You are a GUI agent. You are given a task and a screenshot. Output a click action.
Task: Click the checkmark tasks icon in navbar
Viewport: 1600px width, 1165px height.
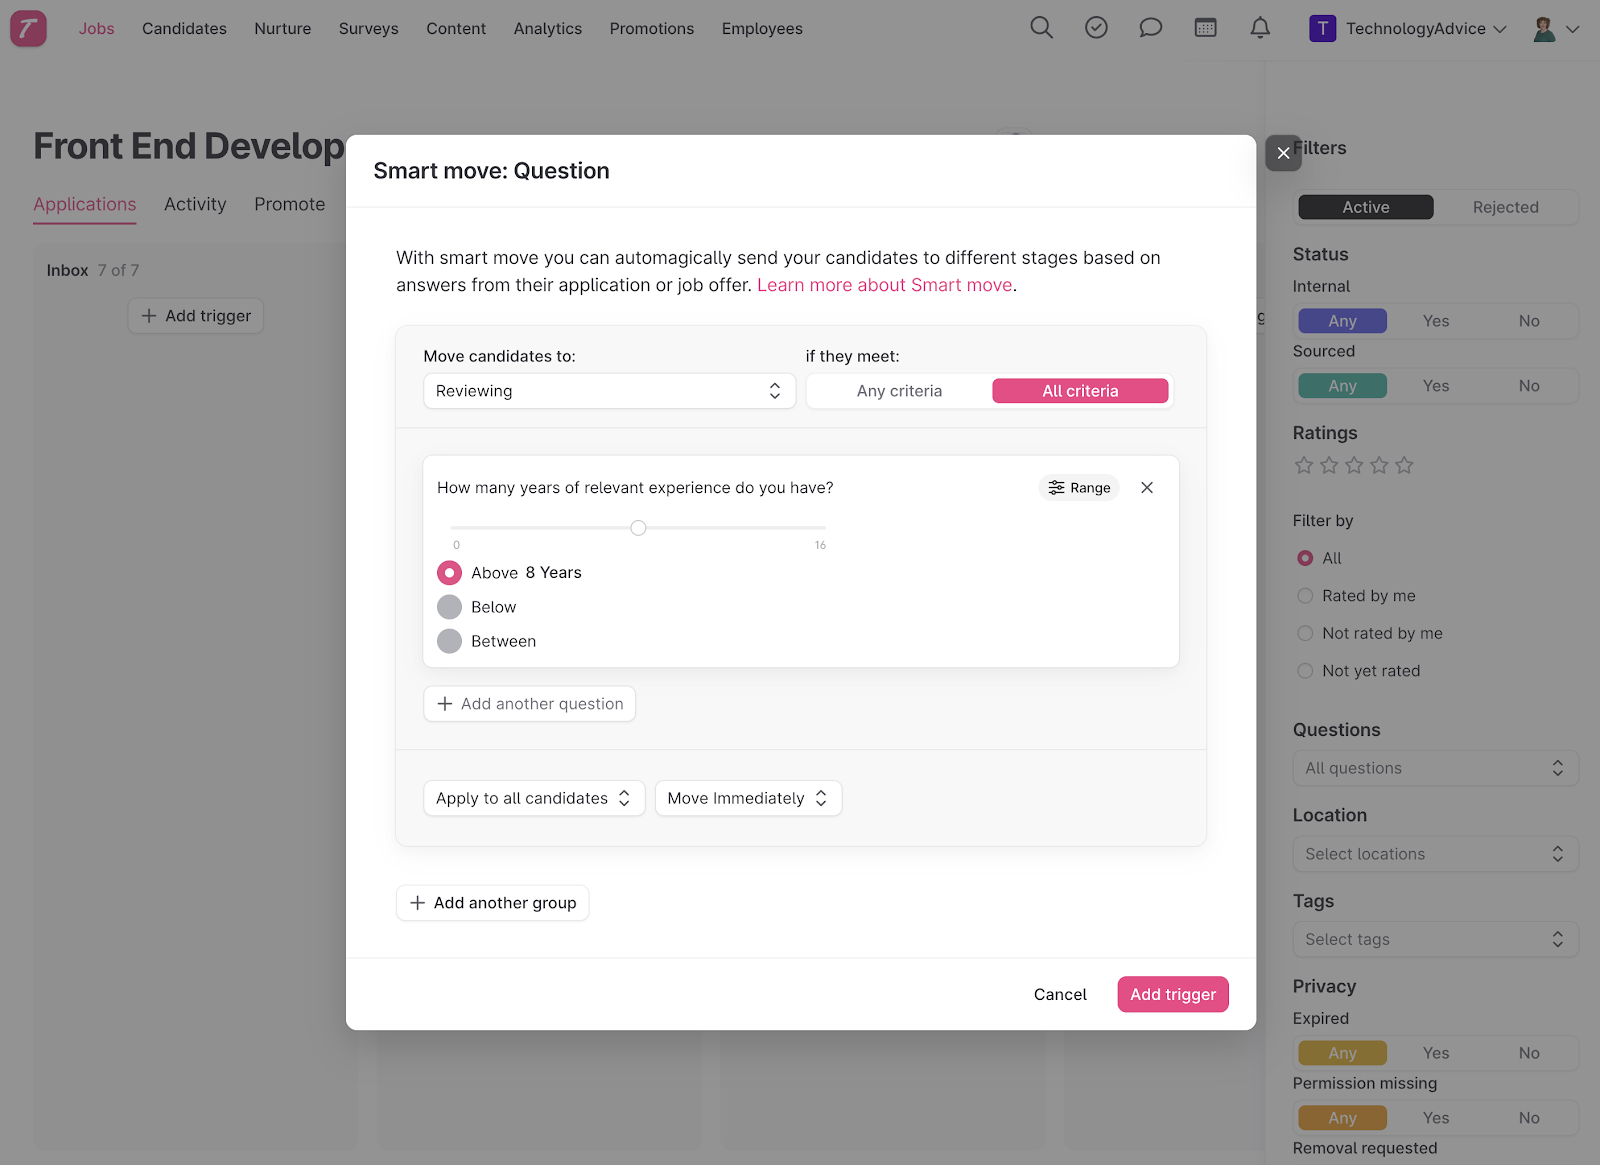[x=1095, y=28]
